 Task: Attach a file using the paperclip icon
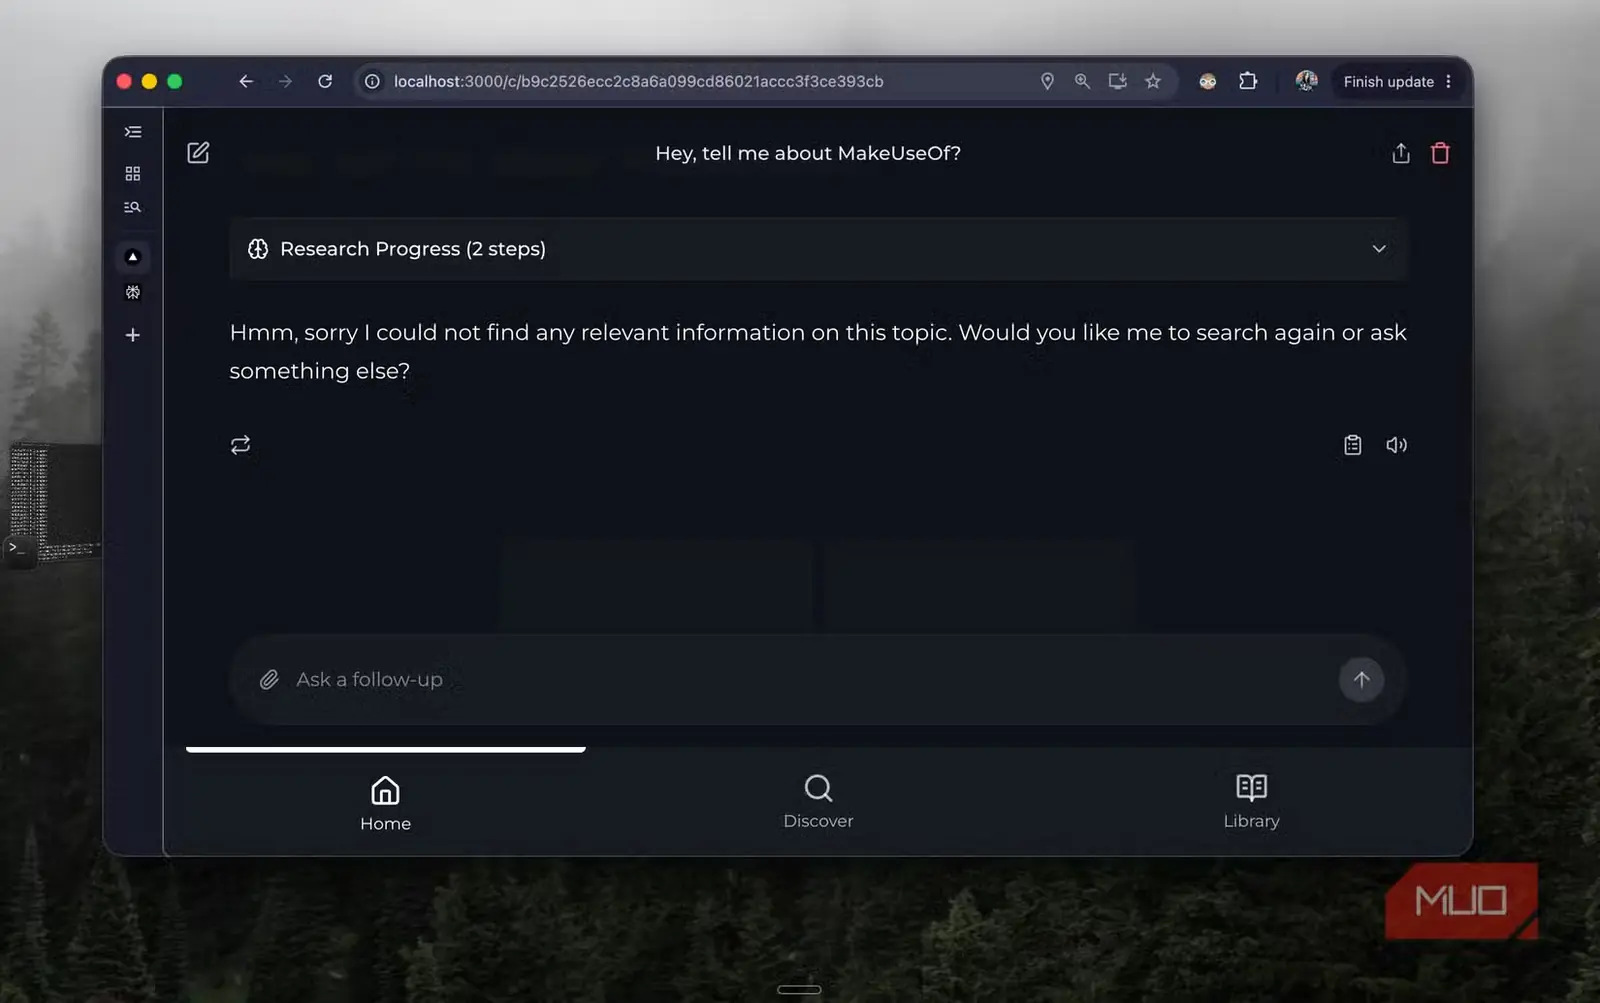point(269,680)
